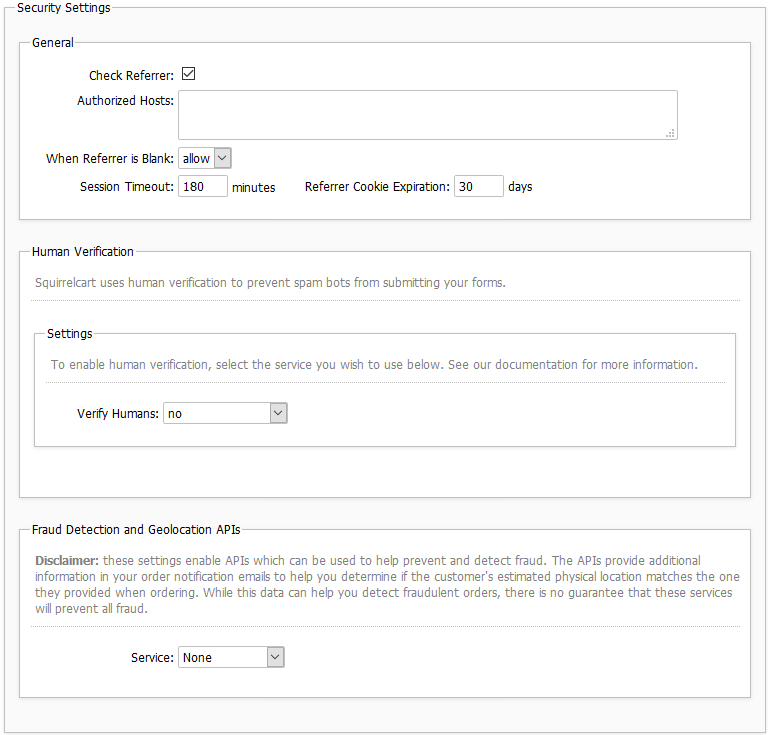The width and height of the screenshot is (768, 735).
Task: Click the "Verify Humans:" label
Action: point(118,414)
